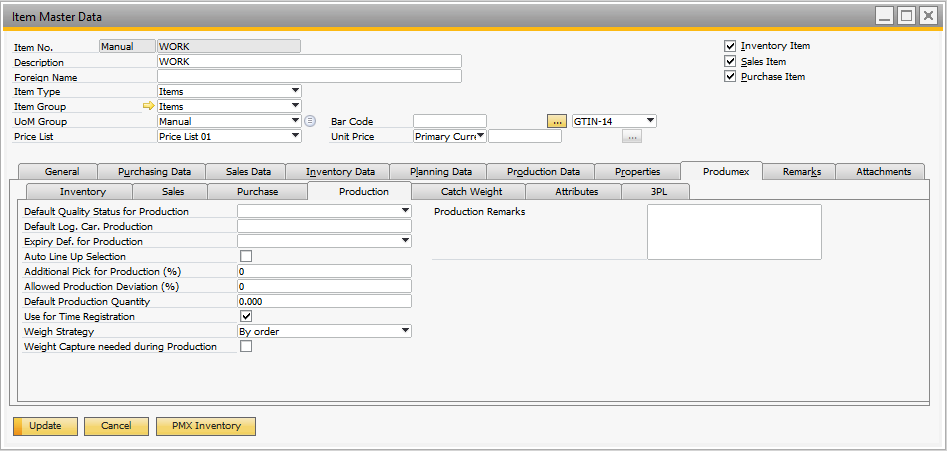Maximize the Item Master Data window
This screenshot has height=451, width=947.
pyautogui.click(x=906, y=16)
